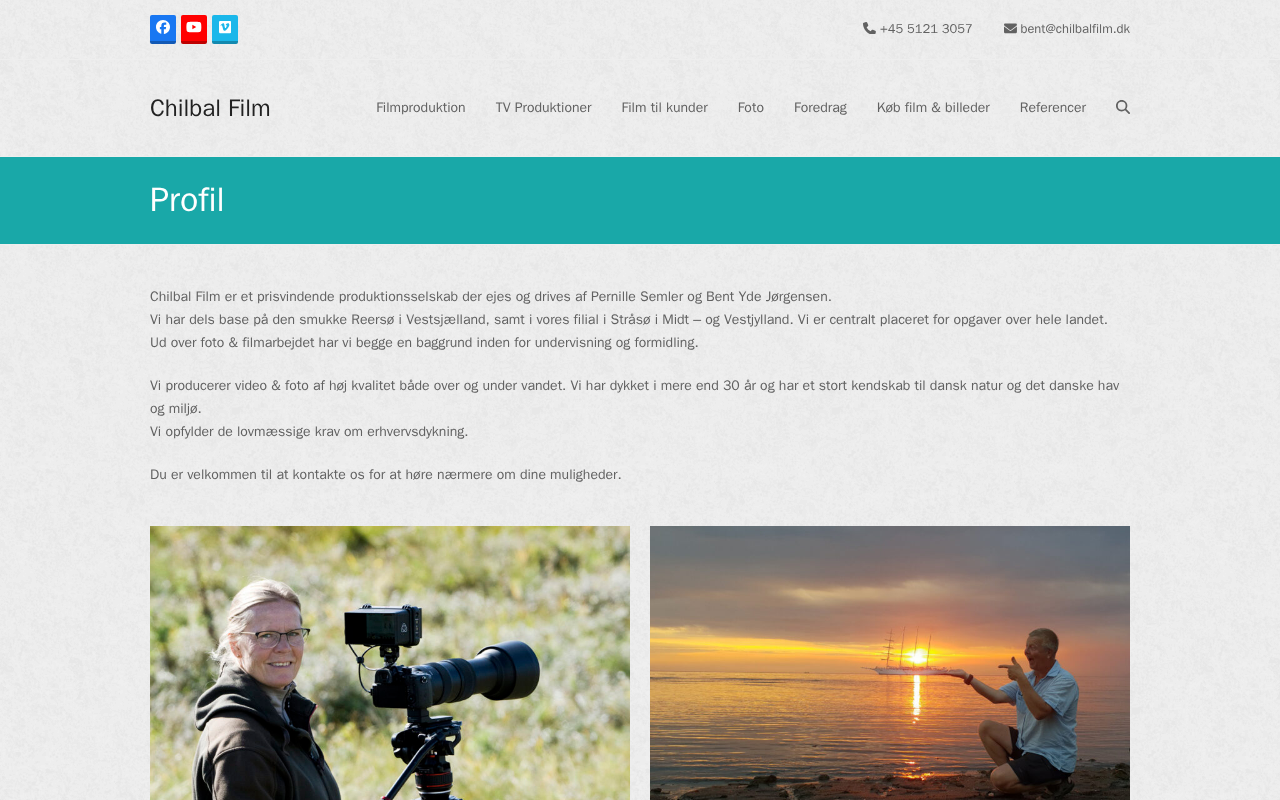Screen dimensions: 1280x800
Task: Click the search magnifier icon
Action: point(1123,107)
